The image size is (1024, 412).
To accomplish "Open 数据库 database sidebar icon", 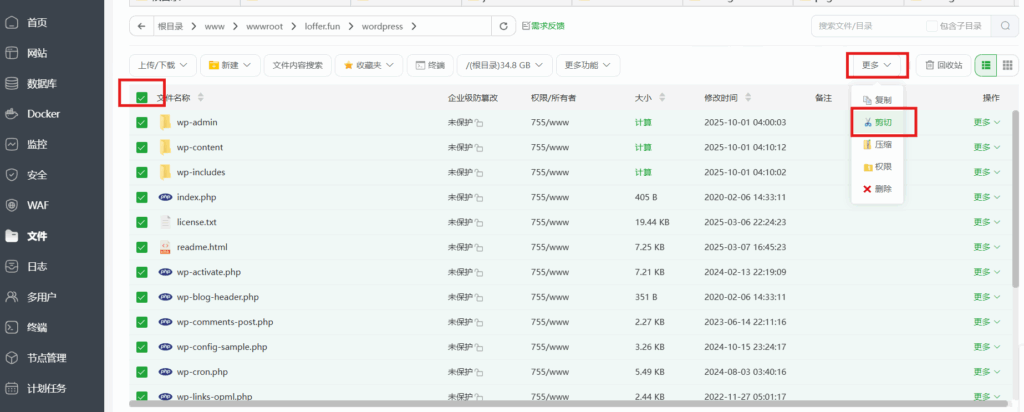I will pos(12,84).
